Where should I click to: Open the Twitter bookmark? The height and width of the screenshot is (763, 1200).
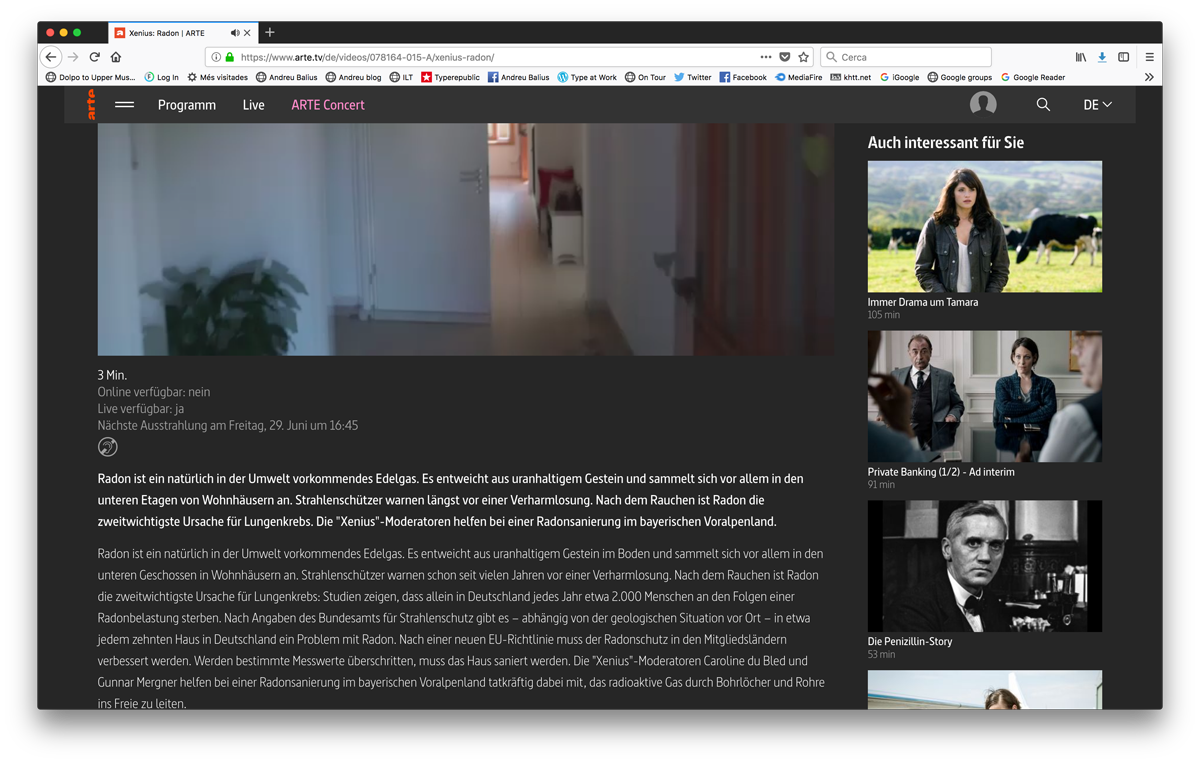tap(693, 77)
